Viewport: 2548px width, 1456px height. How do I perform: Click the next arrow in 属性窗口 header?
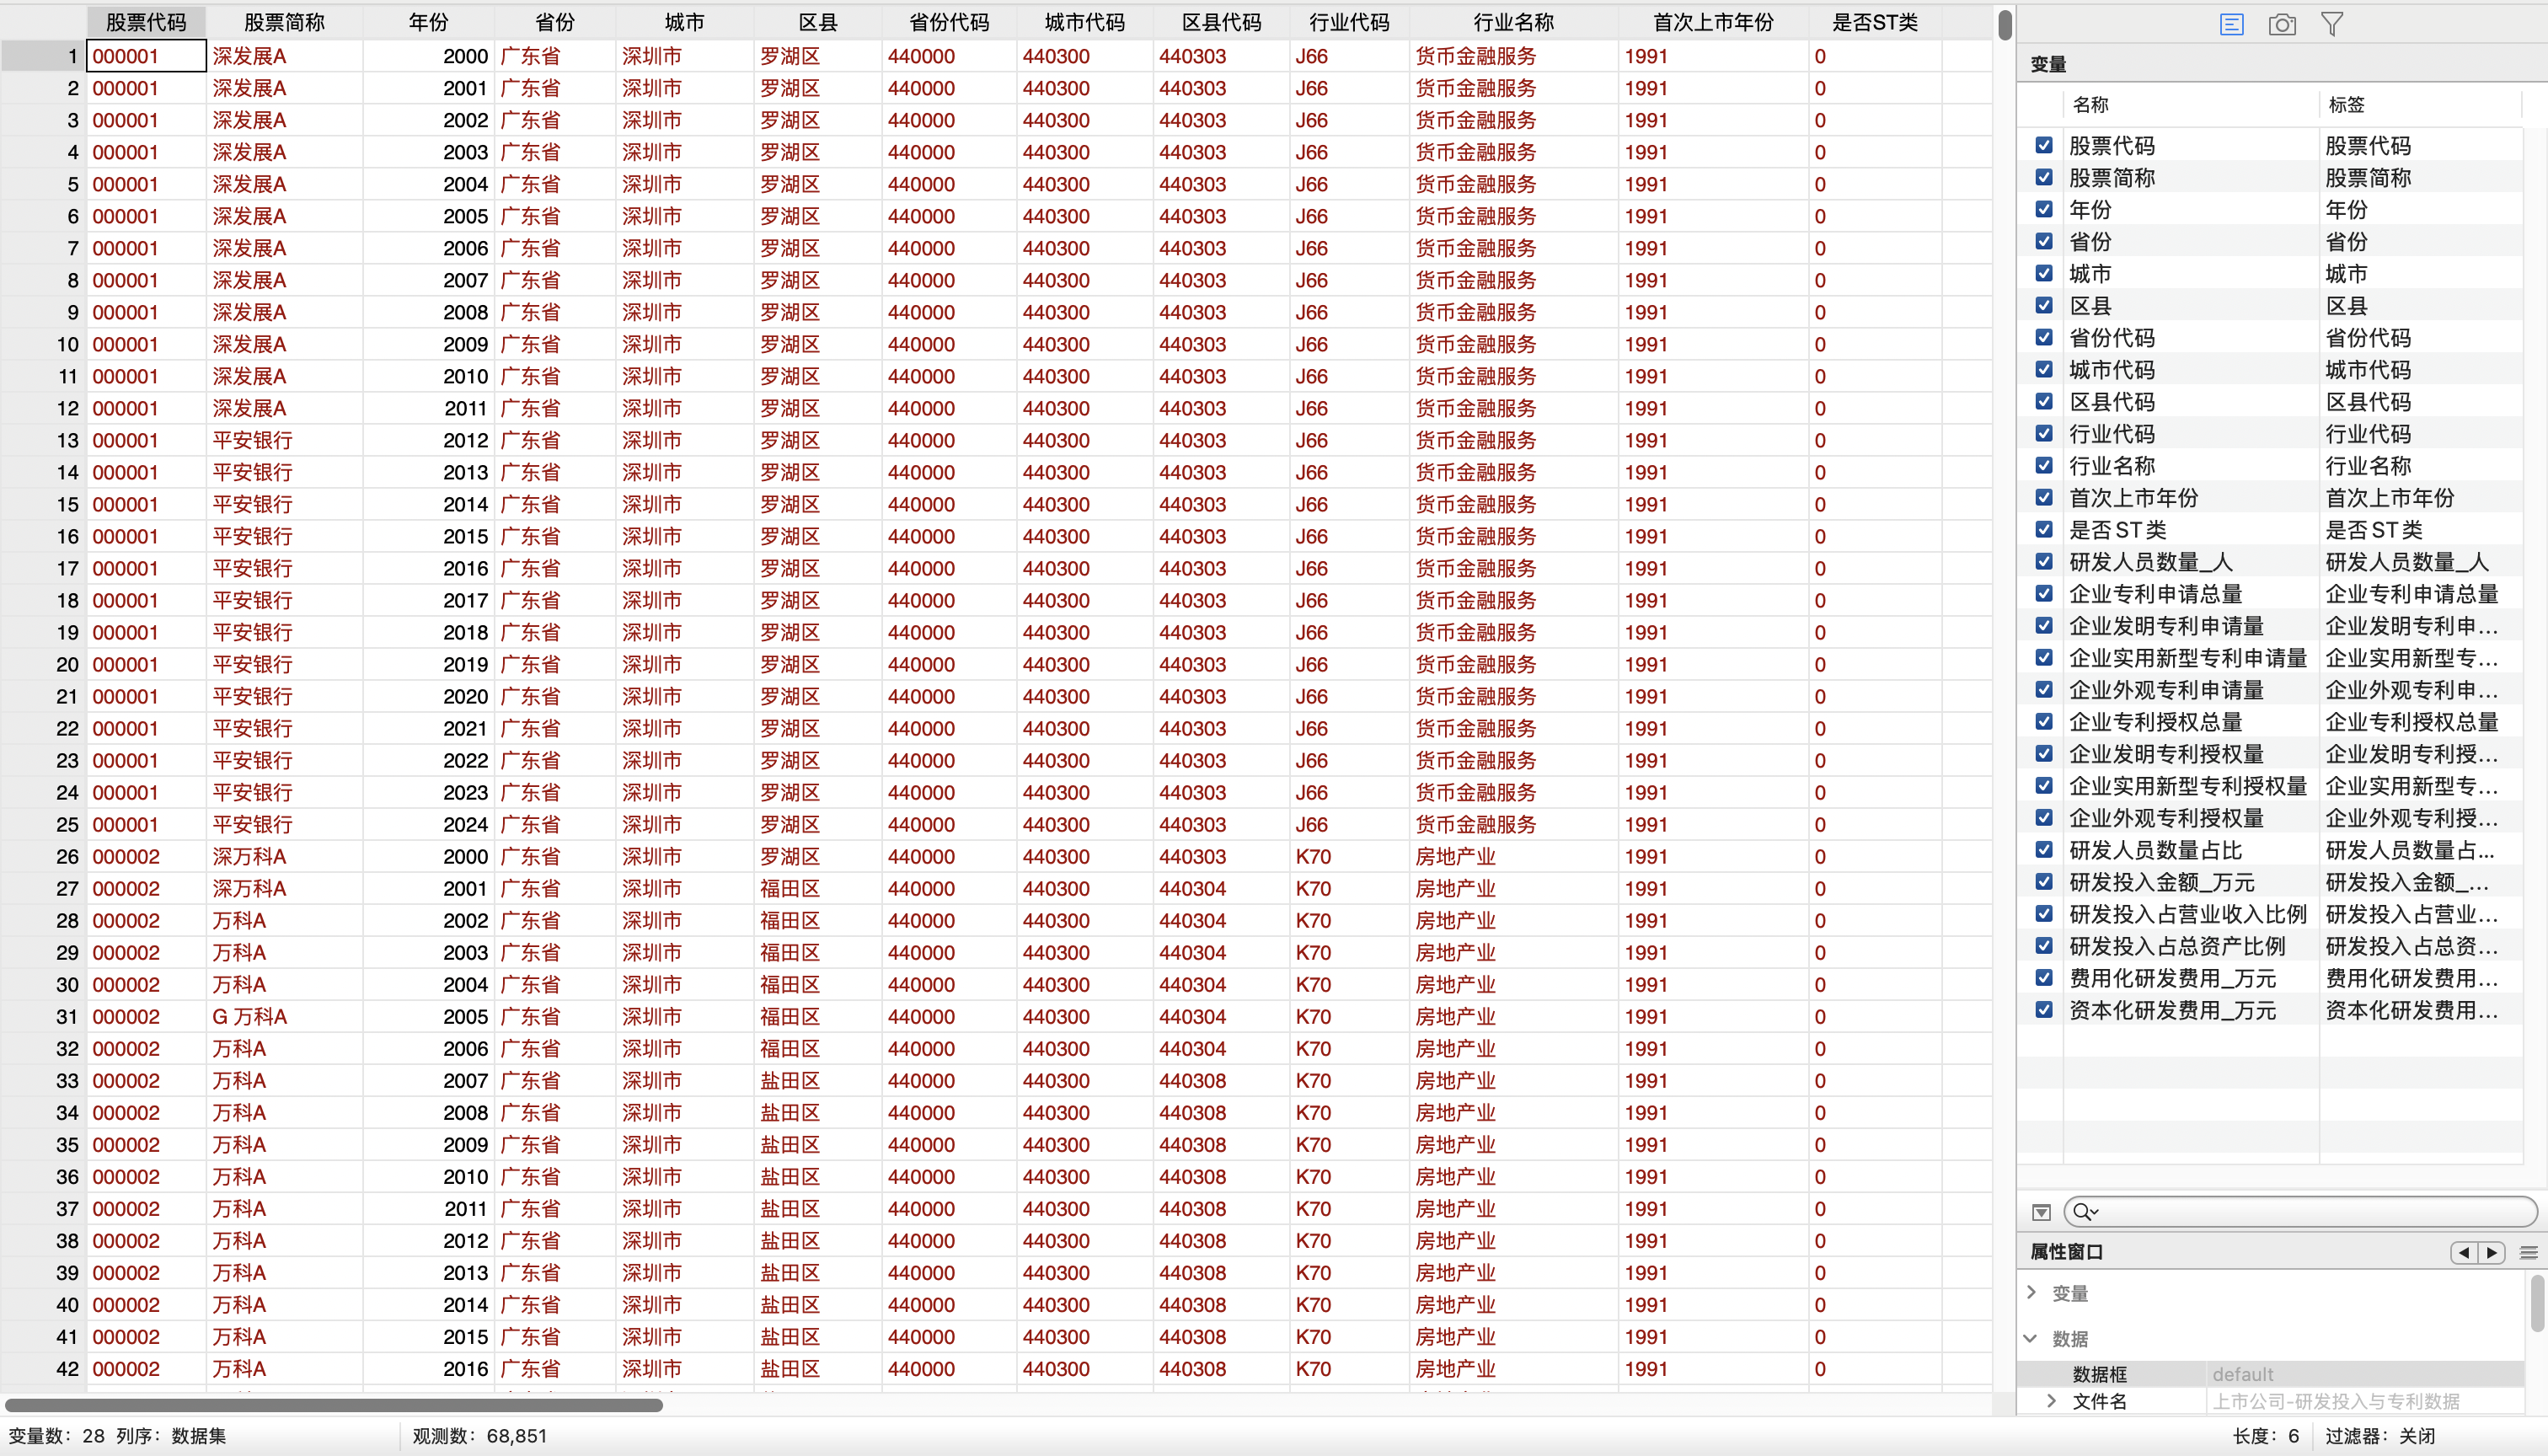[2492, 1252]
